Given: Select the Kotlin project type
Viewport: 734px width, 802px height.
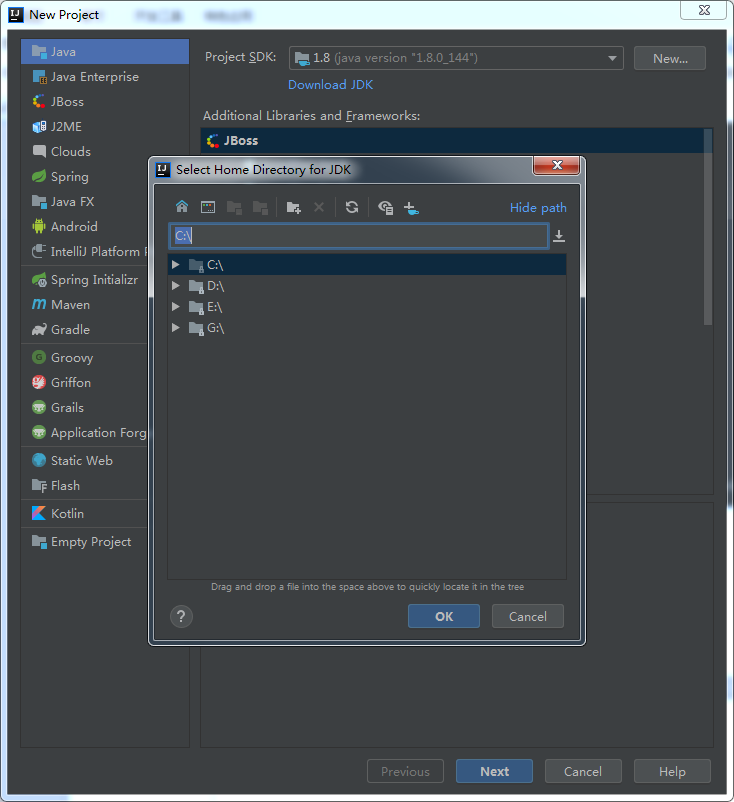Looking at the screenshot, I should coord(84,514).
